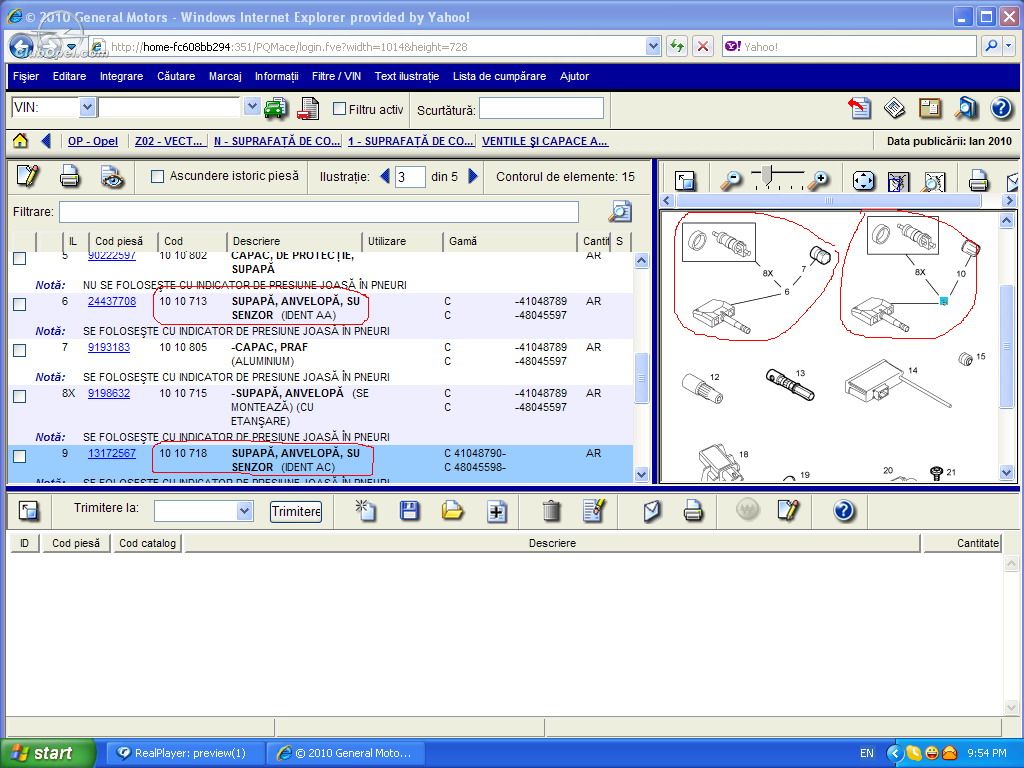This screenshot has height=768, width=1024.
Task: Check the box for part 90222597
Action: click(20, 259)
